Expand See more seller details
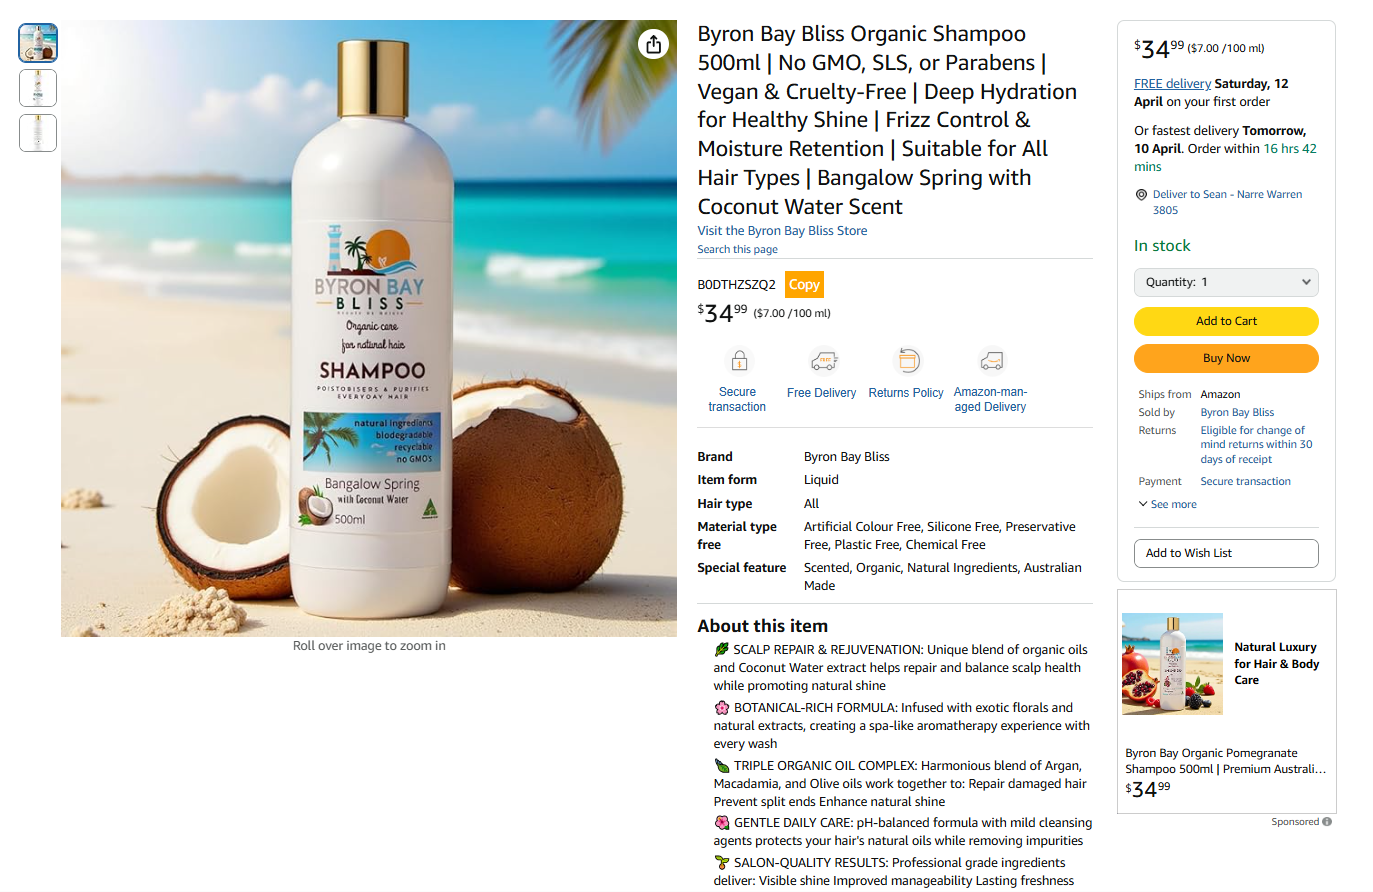This screenshot has width=1373, height=892. click(1168, 504)
